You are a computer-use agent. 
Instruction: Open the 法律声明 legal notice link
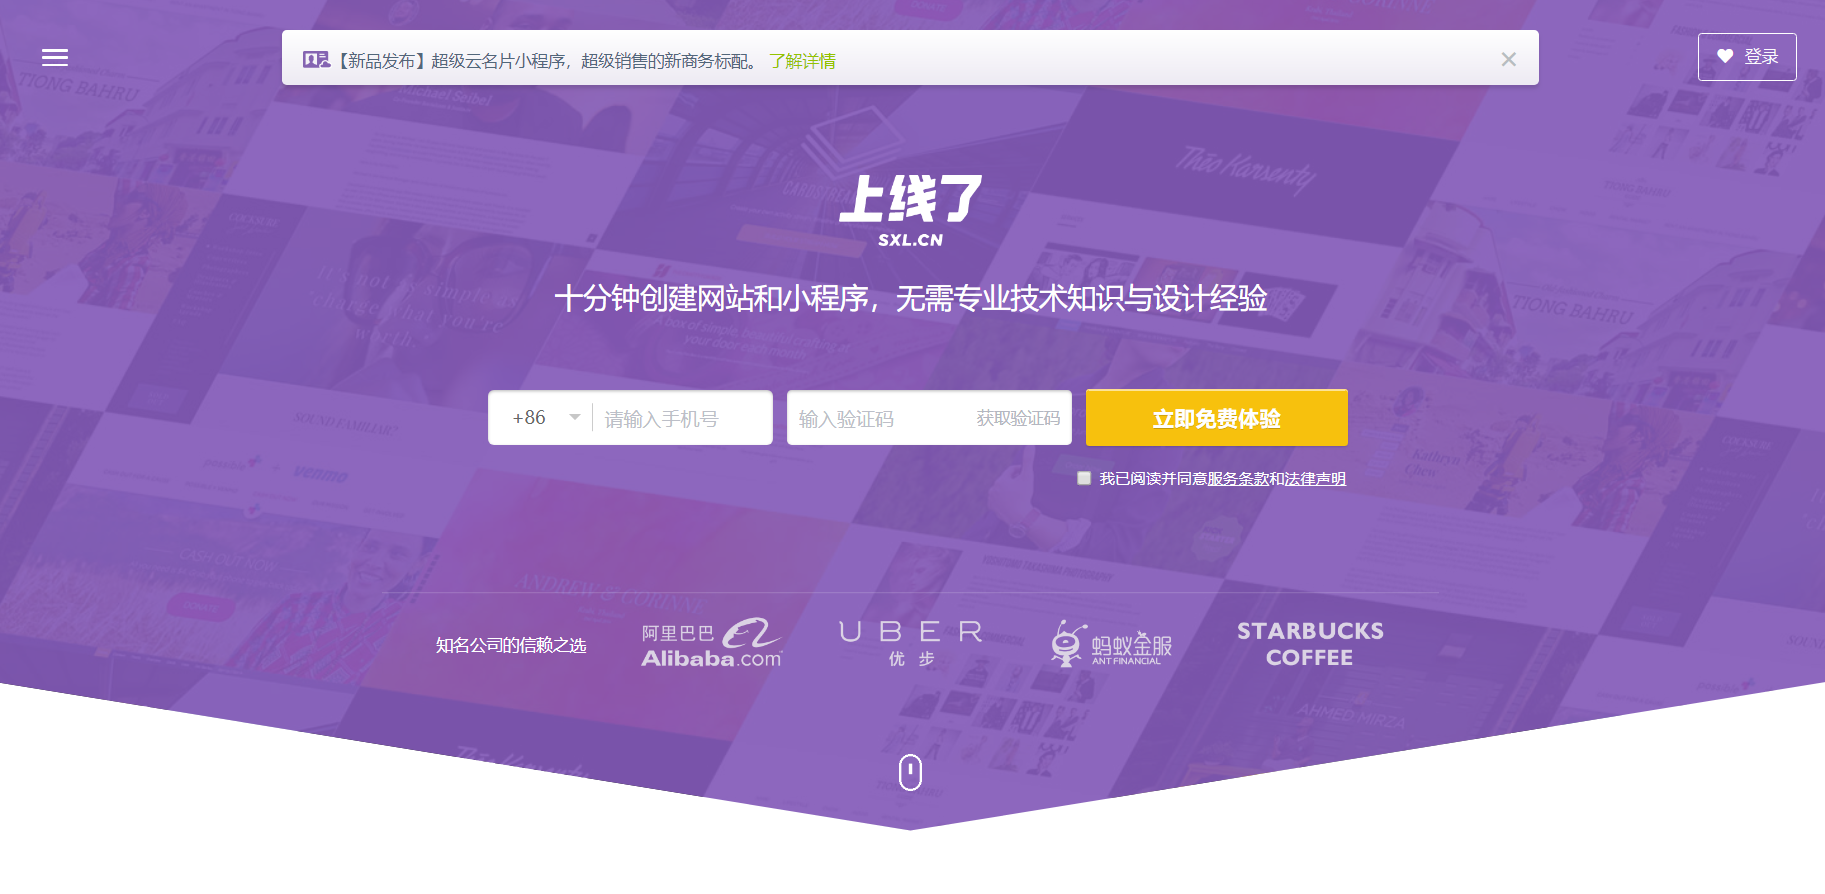pos(1315,479)
